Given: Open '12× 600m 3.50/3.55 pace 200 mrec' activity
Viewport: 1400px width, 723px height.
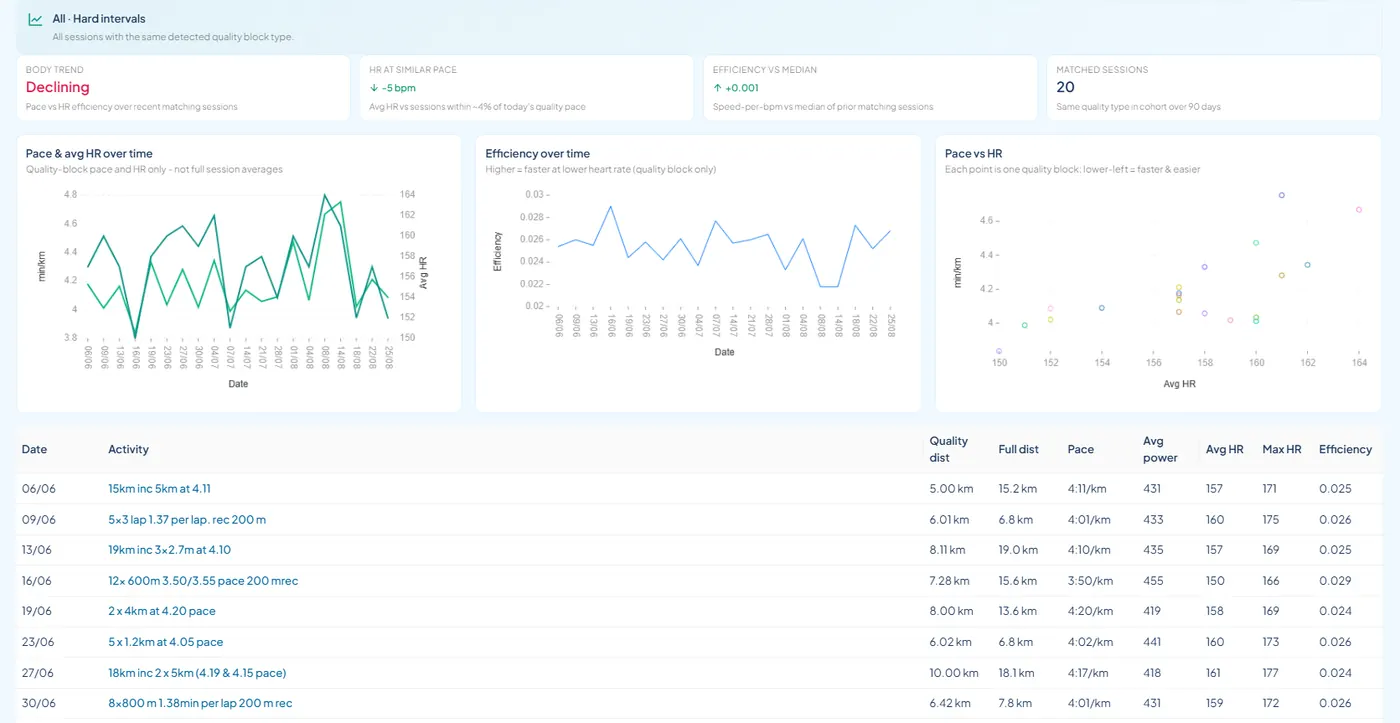Looking at the screenshot, I should pos(203,581).
